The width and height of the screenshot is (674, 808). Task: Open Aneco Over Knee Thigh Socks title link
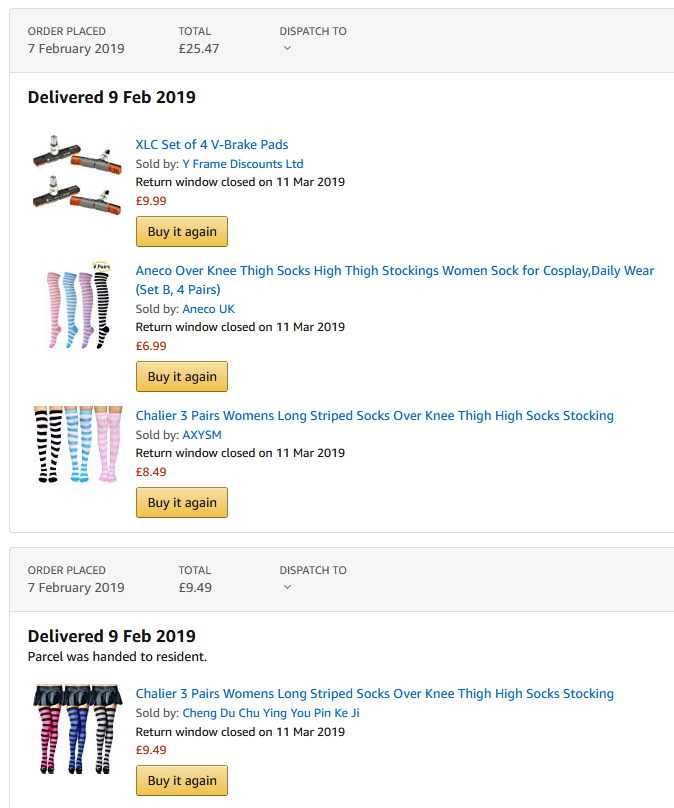395,280
